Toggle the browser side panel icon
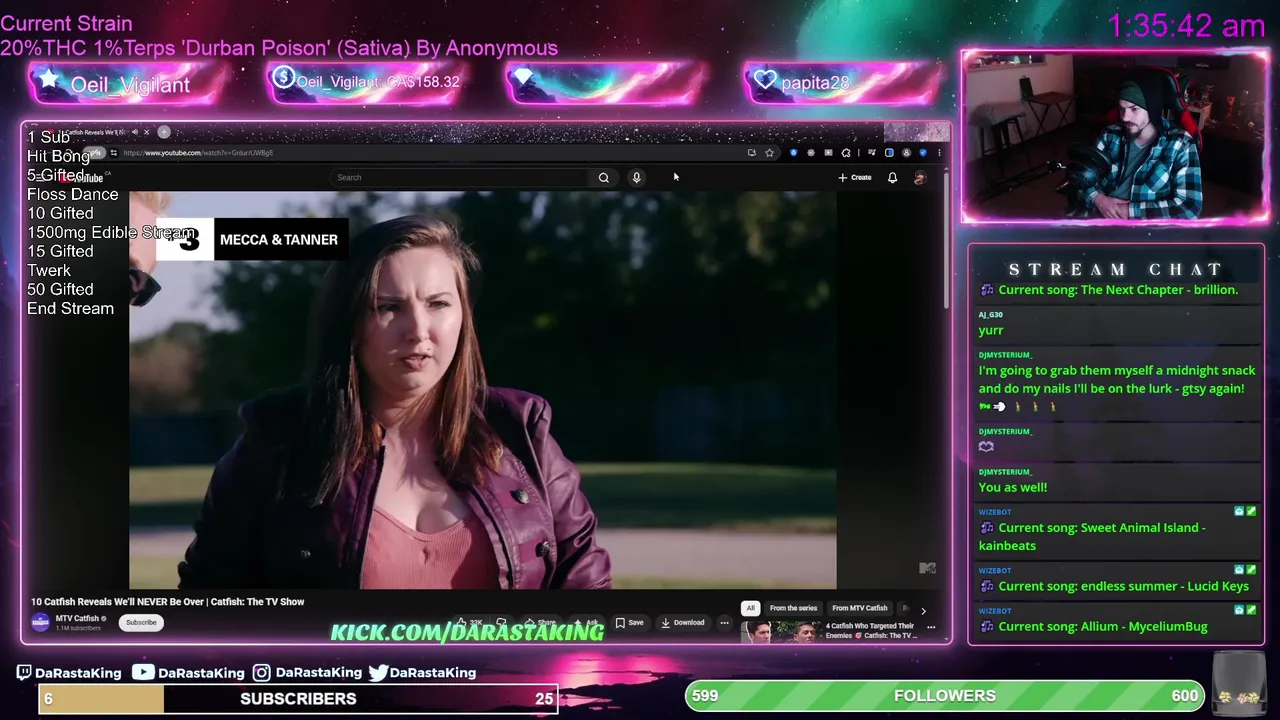Screen dimensions: 1280x720 point(889,153)
